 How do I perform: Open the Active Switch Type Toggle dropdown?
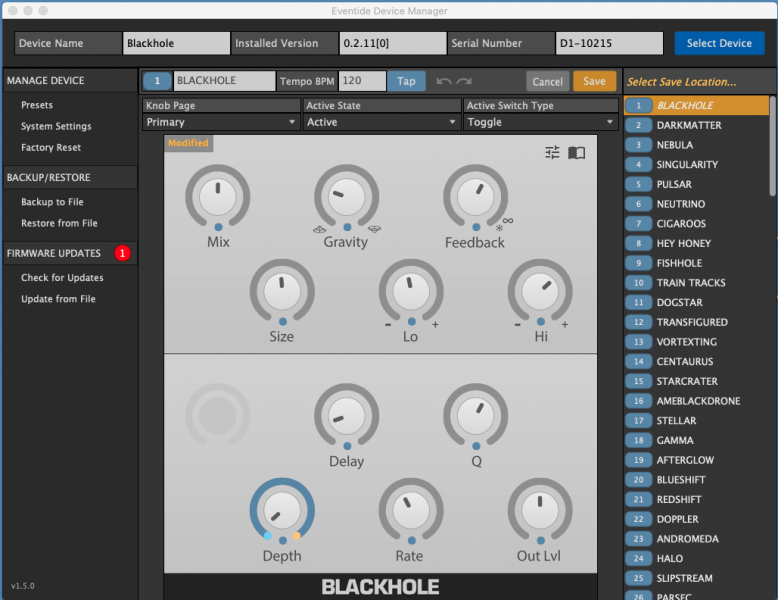[x=540, y=122]
